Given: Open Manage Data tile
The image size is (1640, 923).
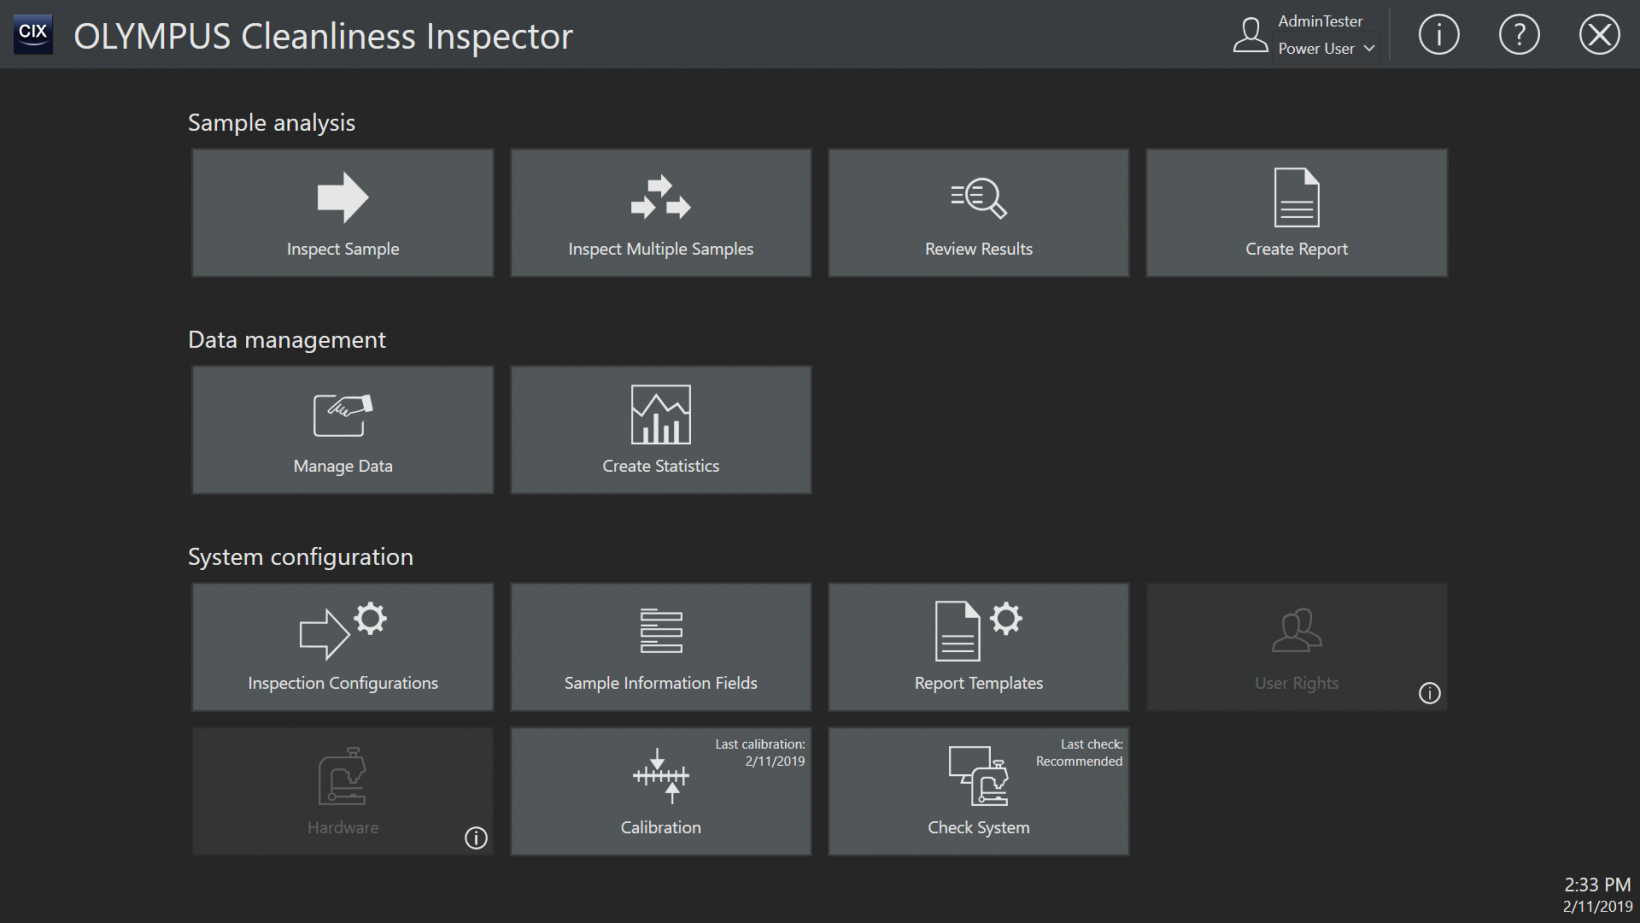Looking at the screenshot, I should pos(342,430).
